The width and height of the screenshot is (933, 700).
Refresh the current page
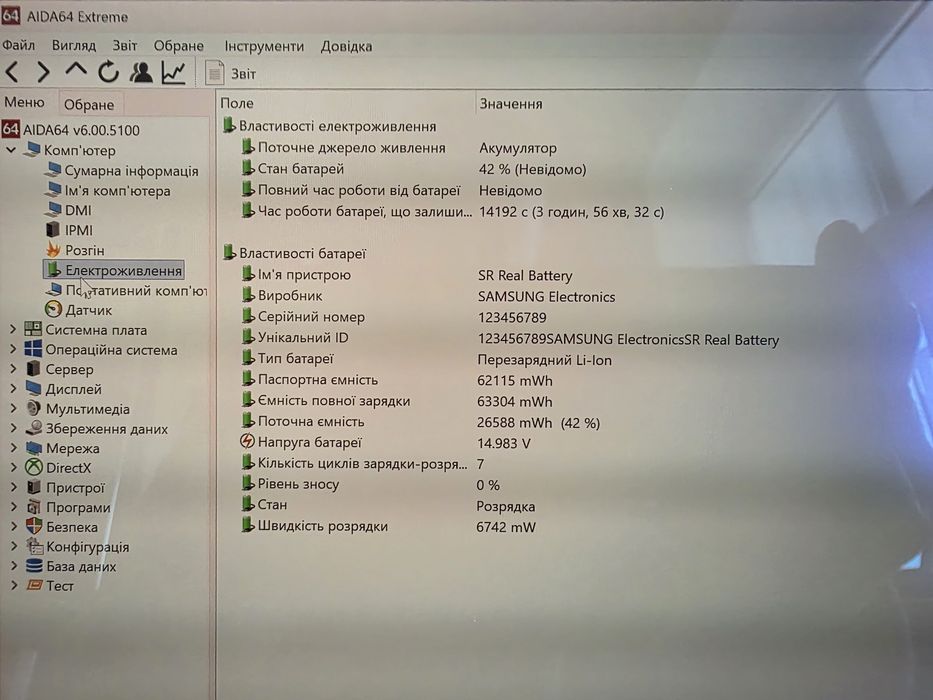point(108,72)
